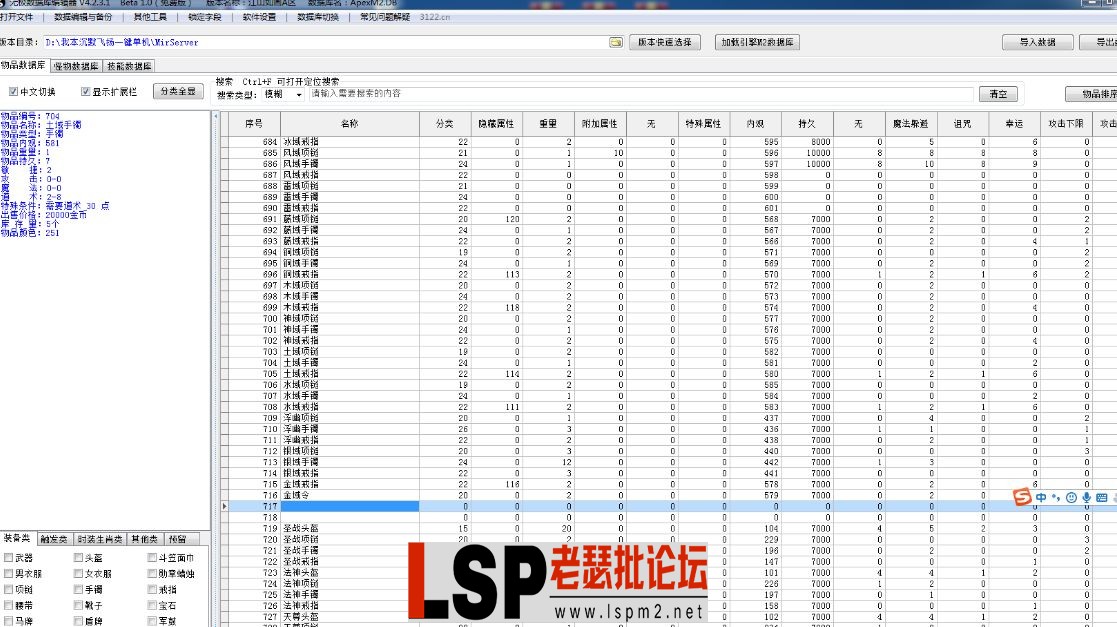Click the 分类全显 button
1117x627 pixels.
click(178, 91)
